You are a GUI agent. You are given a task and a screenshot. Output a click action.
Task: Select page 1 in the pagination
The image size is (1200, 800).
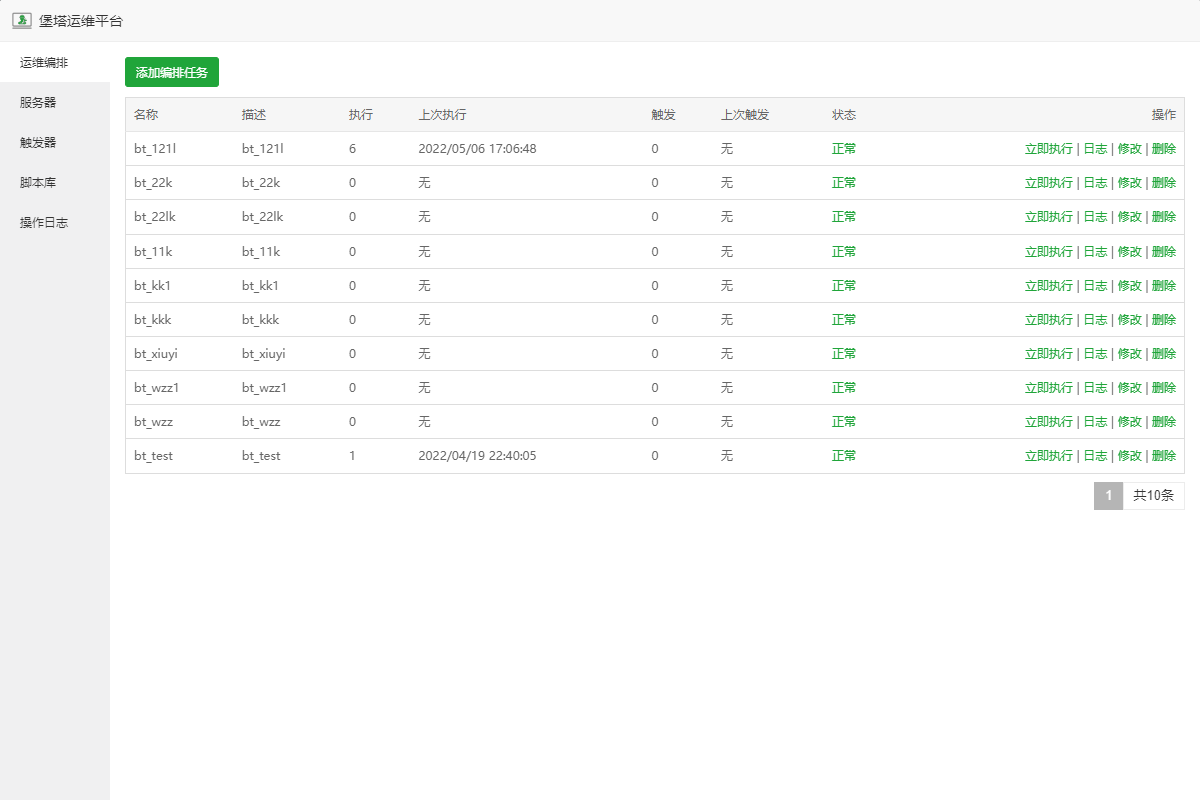1108,495
